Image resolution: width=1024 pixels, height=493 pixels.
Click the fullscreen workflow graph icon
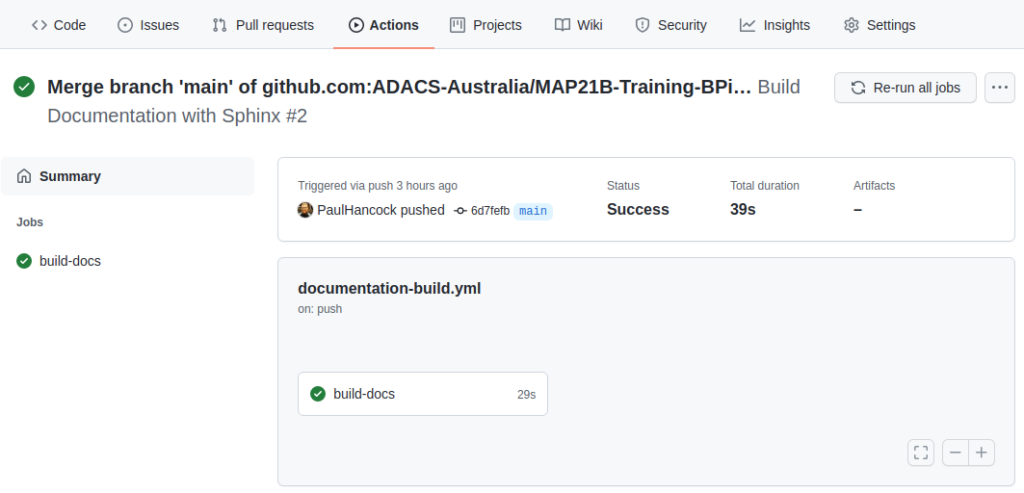(920, 453)
